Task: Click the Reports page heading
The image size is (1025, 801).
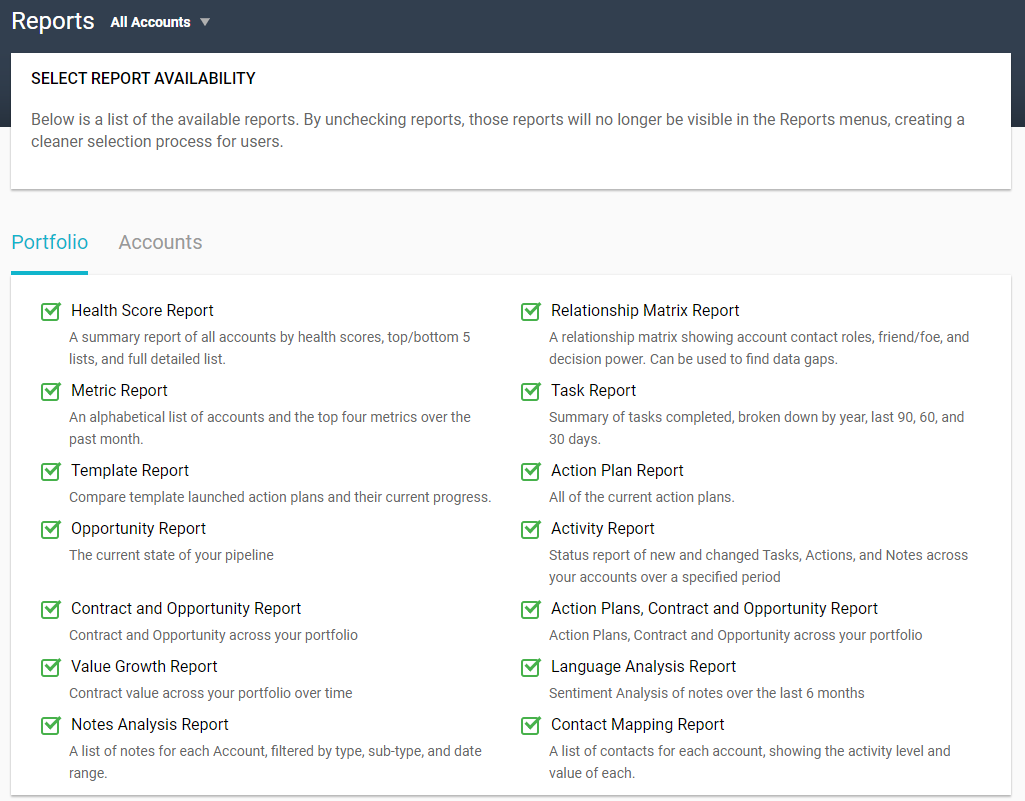Action: click(x=52, y=21)
